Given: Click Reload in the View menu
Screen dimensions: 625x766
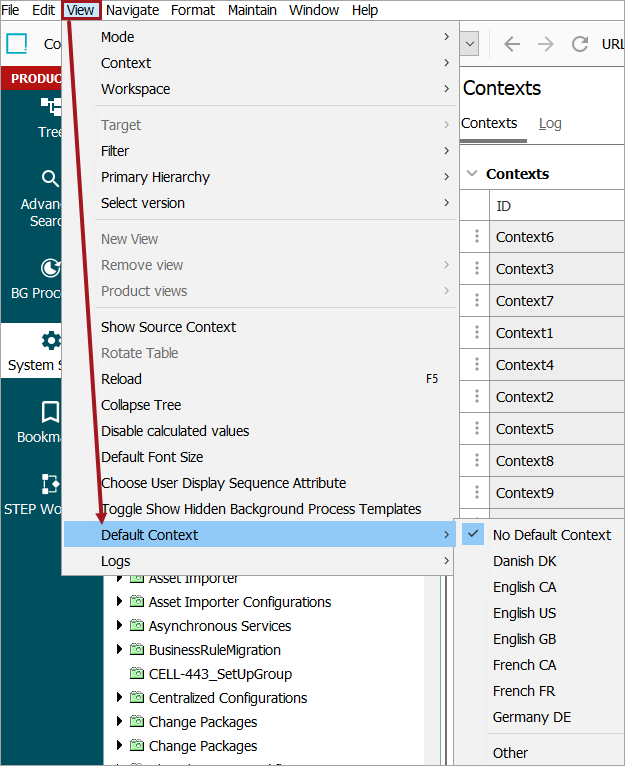Looking at the screenshot, I should 121,379.
